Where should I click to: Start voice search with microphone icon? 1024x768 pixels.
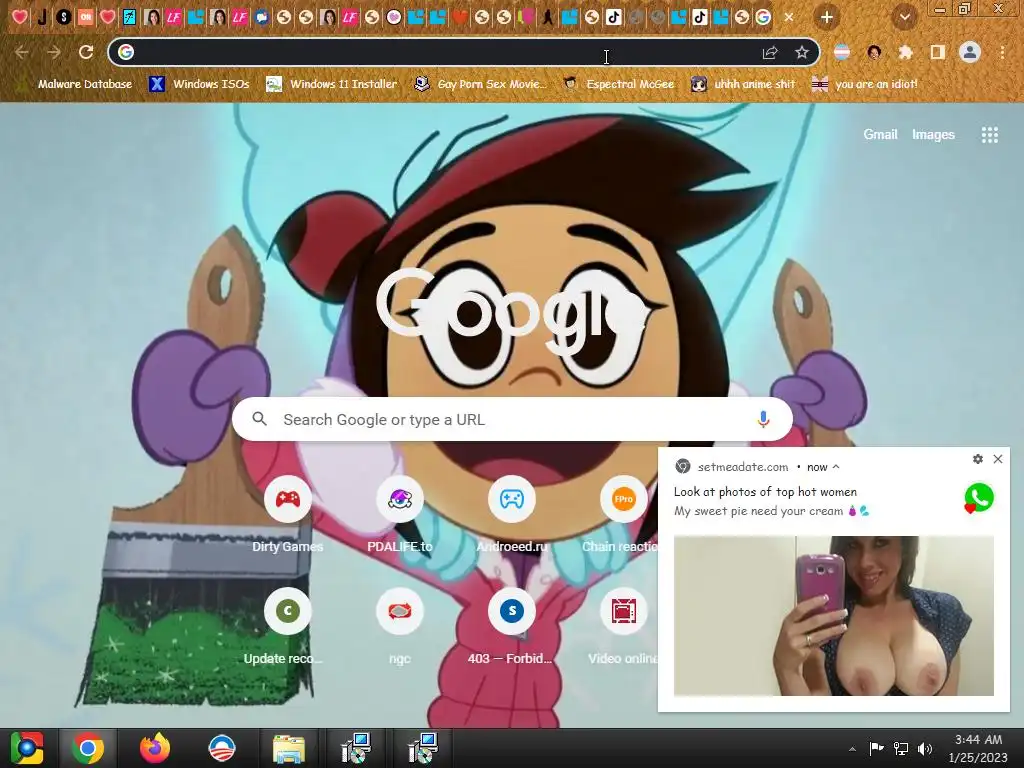coord(763,419)
